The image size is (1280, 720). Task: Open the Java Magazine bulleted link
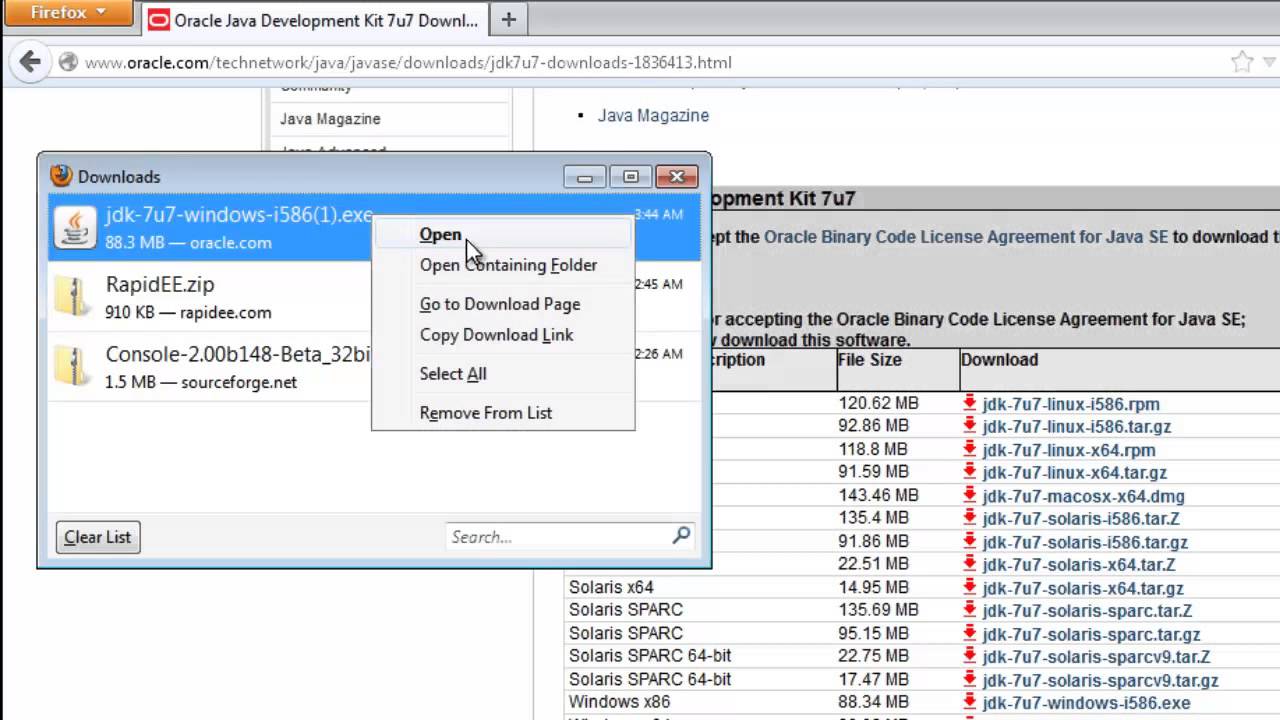(x=653, y=115)
